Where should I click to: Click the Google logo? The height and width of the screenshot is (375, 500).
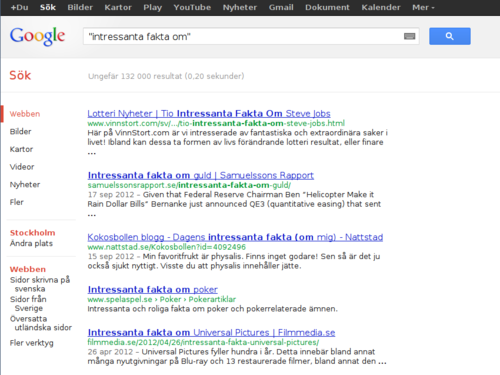point(37,36)
